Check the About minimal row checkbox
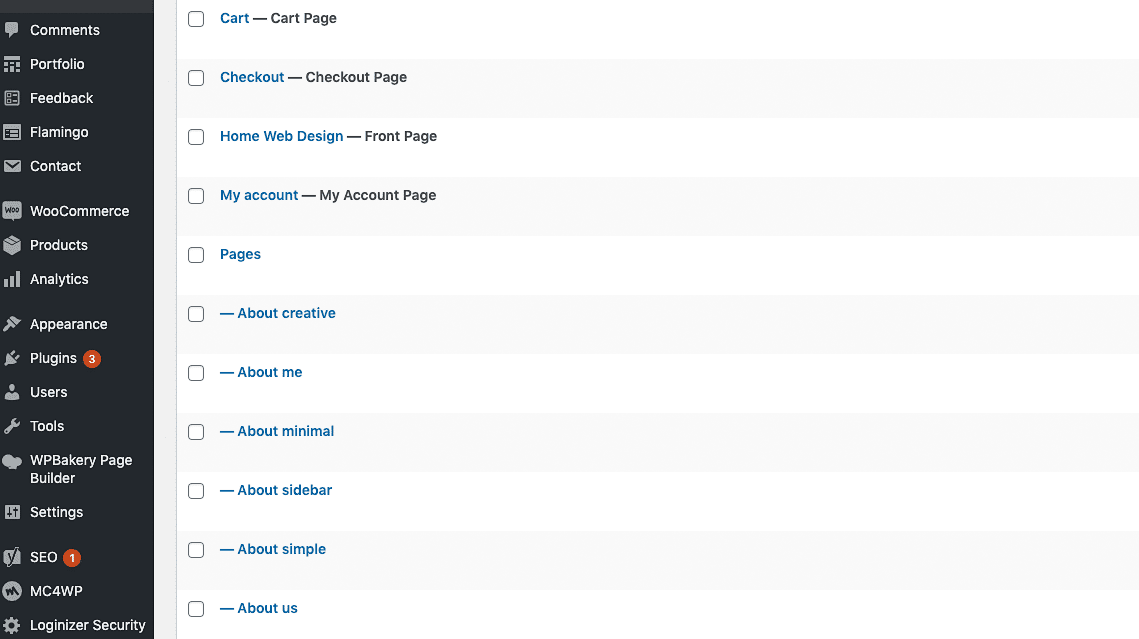The height and width of the screenshot is (639, 1139). coord(196,432)
